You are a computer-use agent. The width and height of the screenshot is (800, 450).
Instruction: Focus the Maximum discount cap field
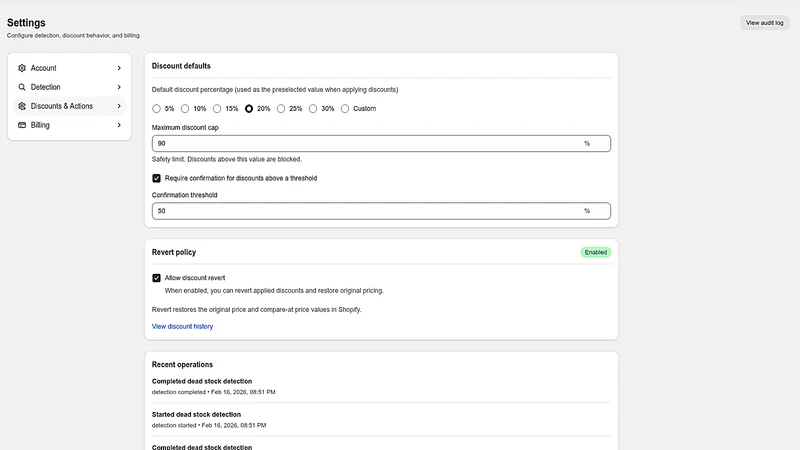[x=381, y=143]
